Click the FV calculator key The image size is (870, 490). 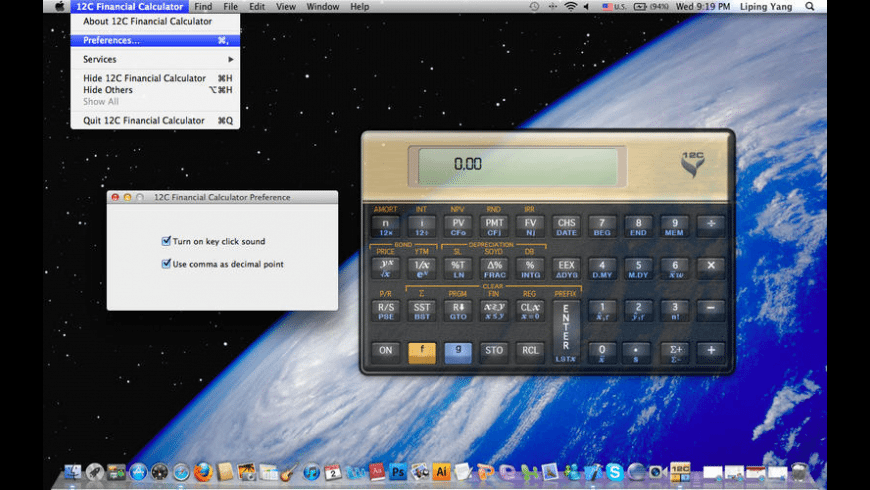[x=530, y=226]
